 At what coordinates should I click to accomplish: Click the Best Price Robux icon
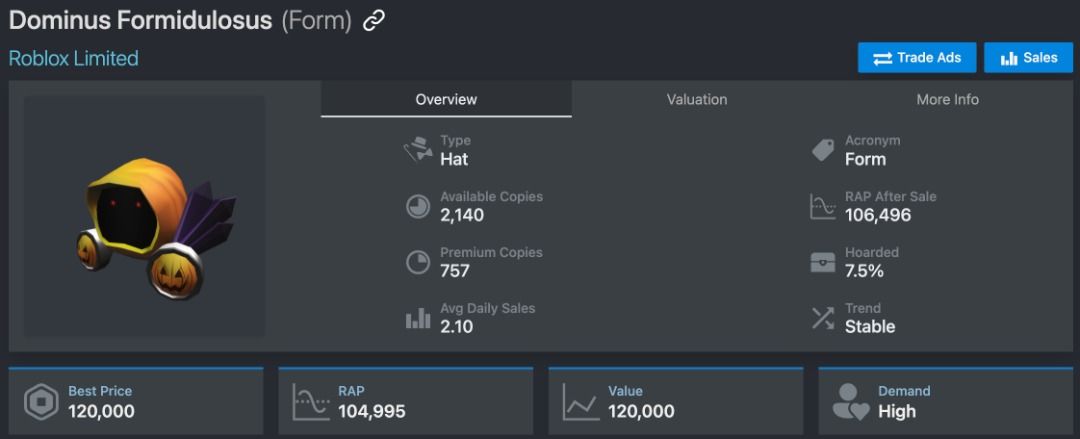pos(41,402)
